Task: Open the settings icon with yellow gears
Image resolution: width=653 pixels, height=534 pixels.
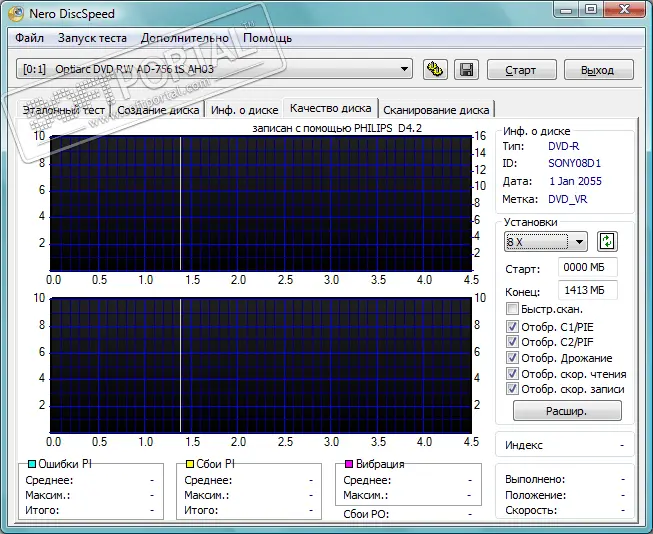Action: click(x=435, y=70)
